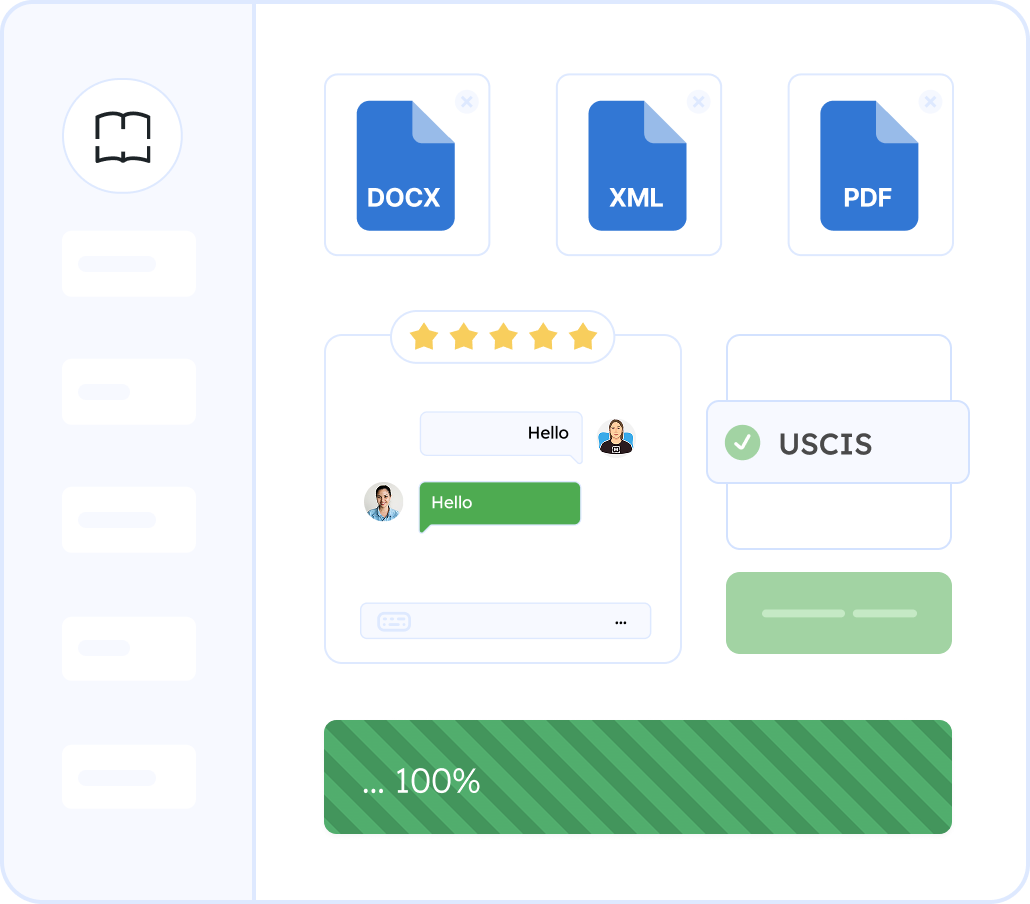Remove the XML file card
This screenshot has height=904, width=1030.
coord(698,101)
